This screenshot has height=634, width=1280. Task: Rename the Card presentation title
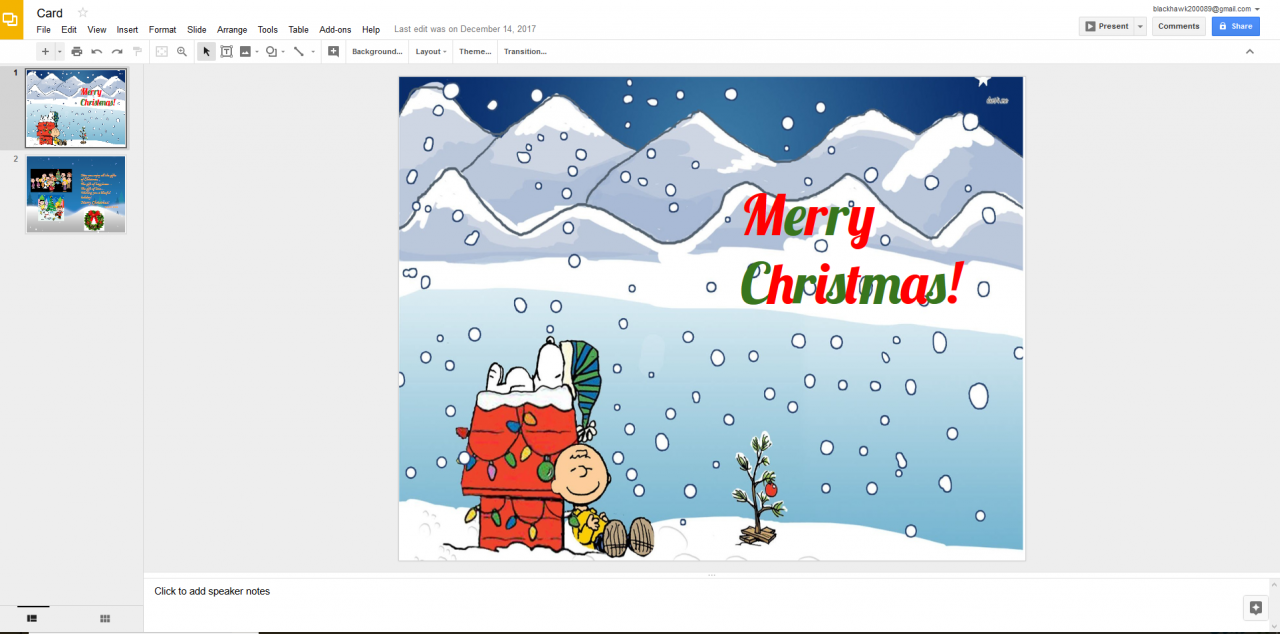[x=50, y=13]
